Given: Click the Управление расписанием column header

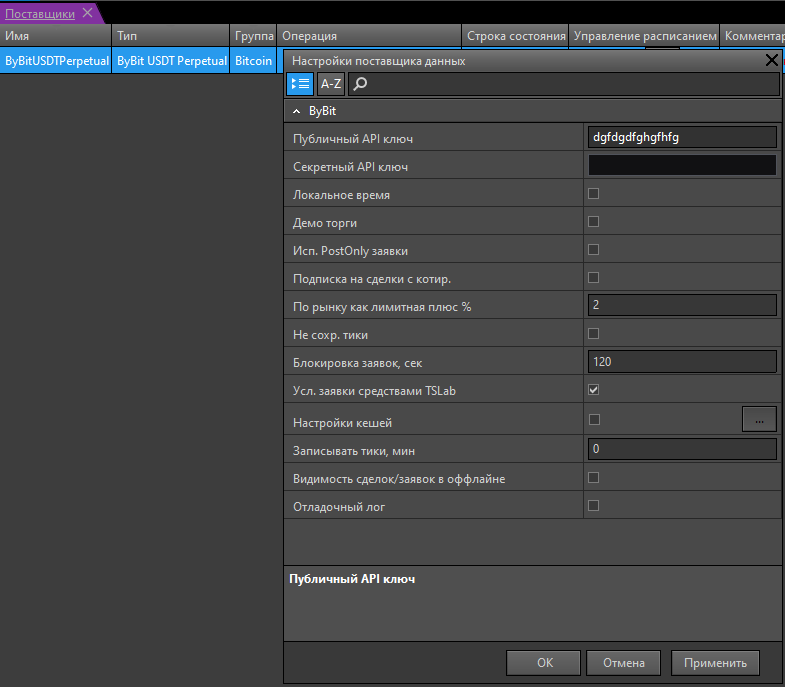Looking at the screenshot, I should click(644, 36).
